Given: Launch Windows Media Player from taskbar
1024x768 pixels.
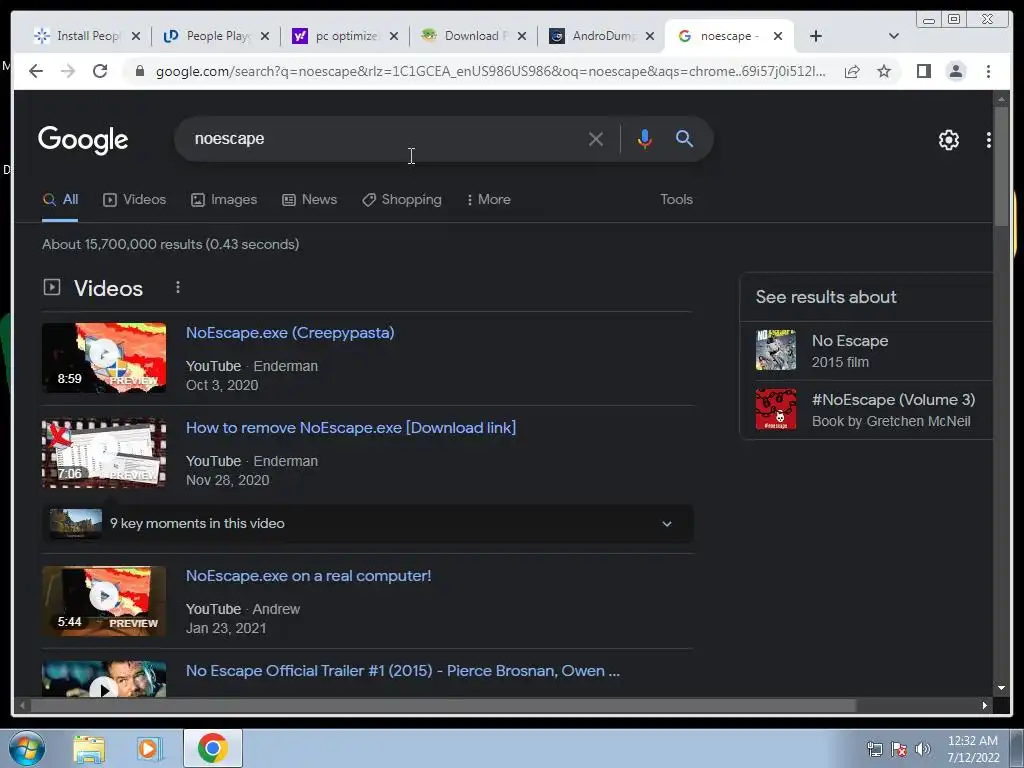Looking at the screenshot, I should pos(149,748).
